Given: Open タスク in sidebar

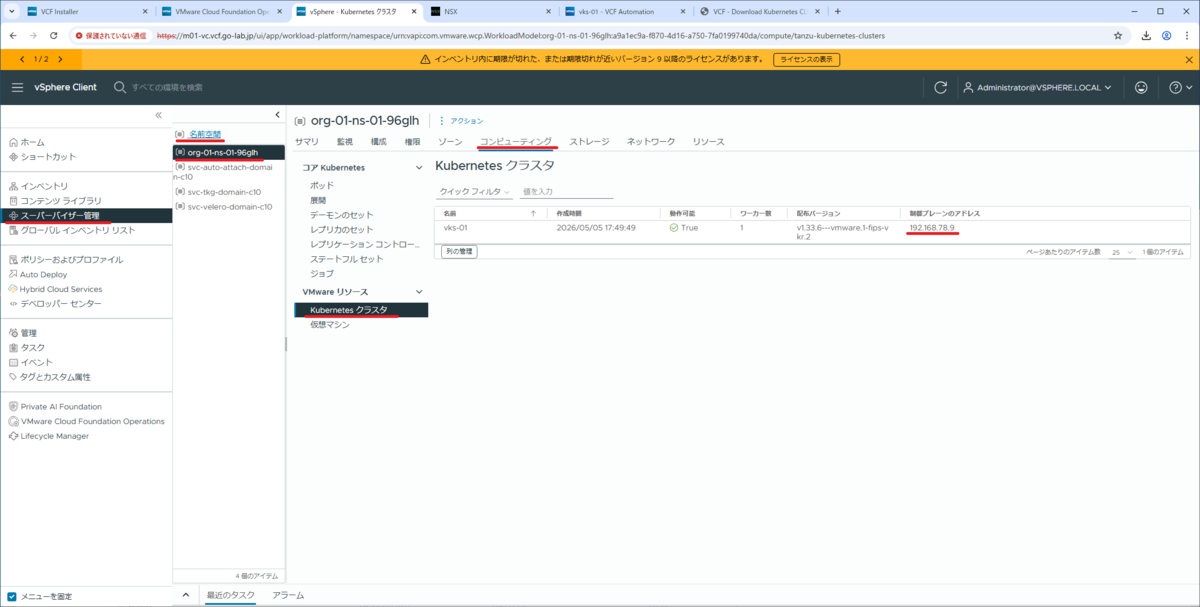Looking at the screenshot, I should (32, 347).
